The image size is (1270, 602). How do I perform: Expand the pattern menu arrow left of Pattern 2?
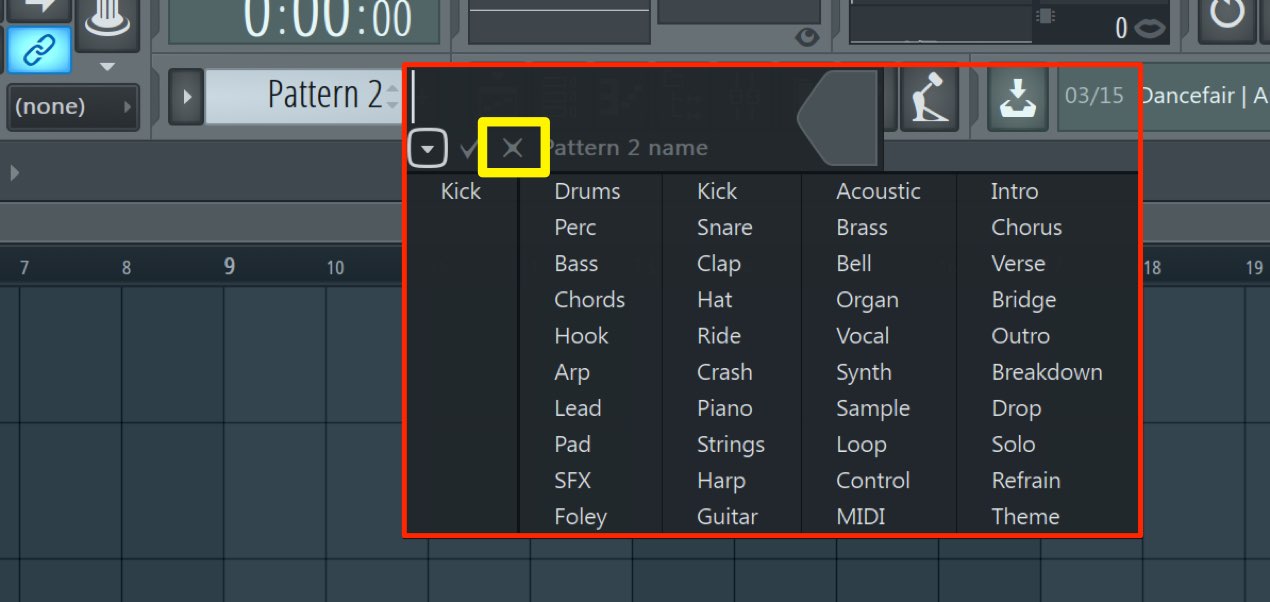pos(186,97)
